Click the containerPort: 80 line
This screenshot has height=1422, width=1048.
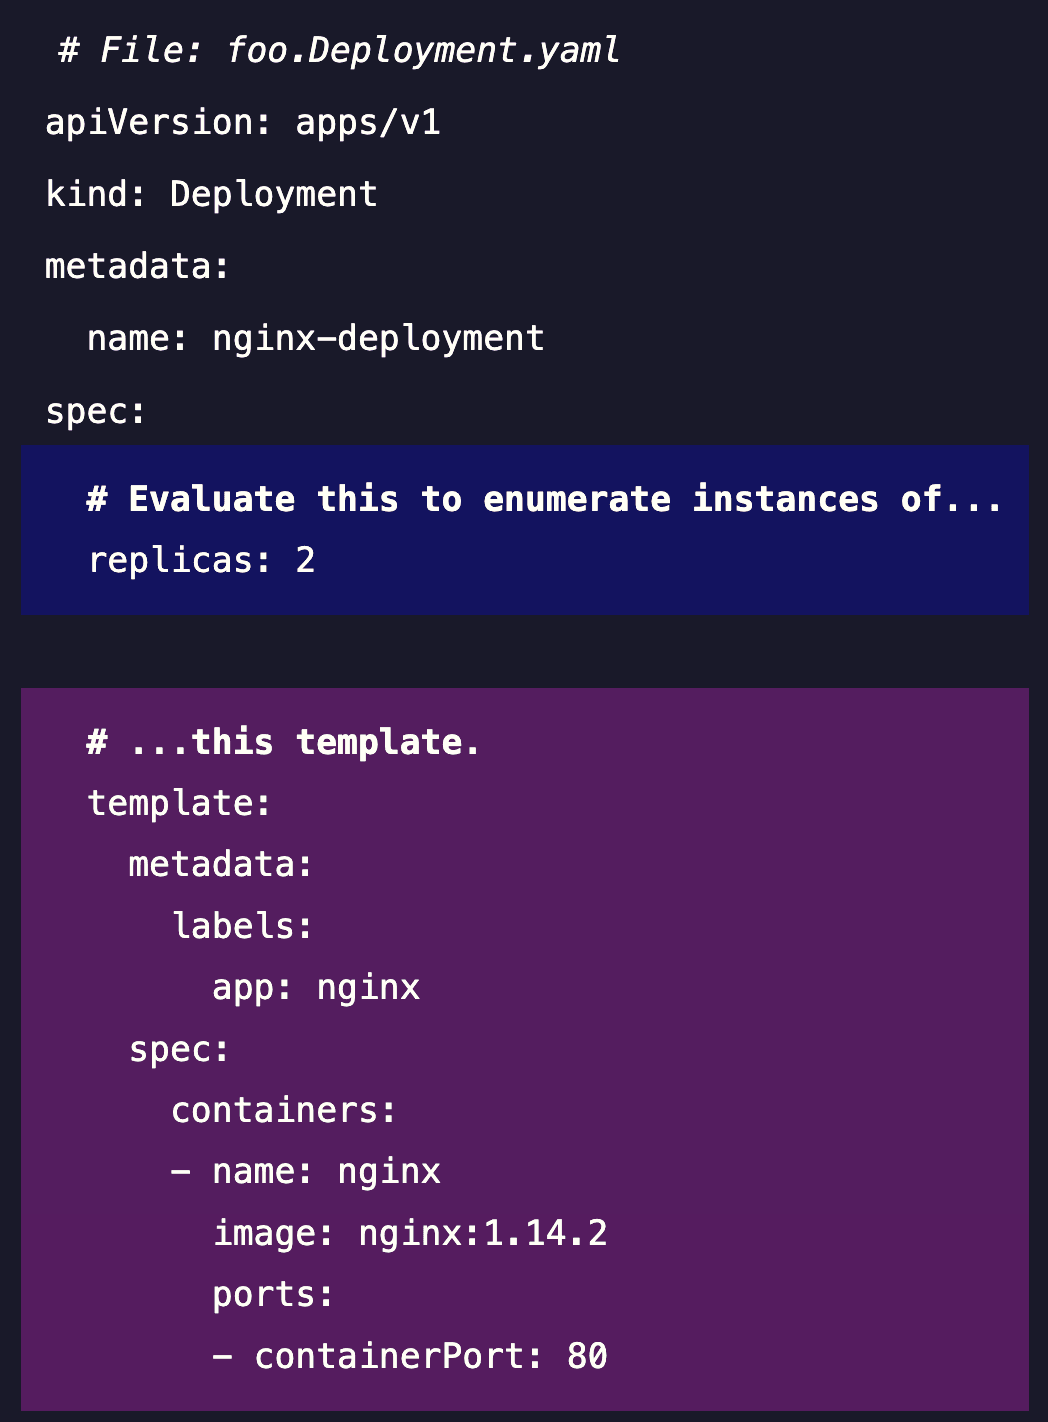pos(410,1356)
